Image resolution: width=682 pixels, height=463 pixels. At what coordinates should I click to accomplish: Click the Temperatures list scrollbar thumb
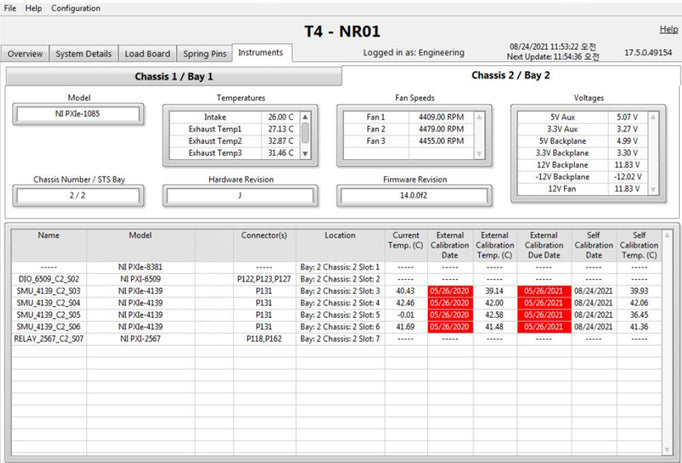point(305,133)
